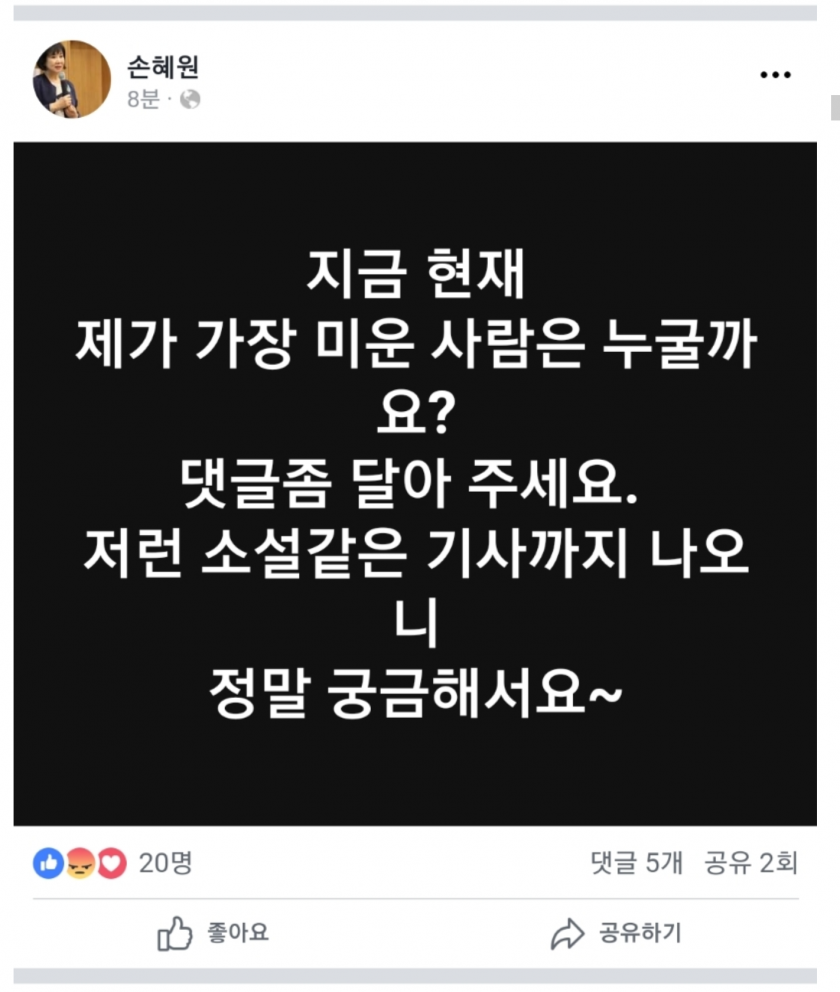
Task: Click the 공유하기 share arrow icon
Action: [567, 933]
